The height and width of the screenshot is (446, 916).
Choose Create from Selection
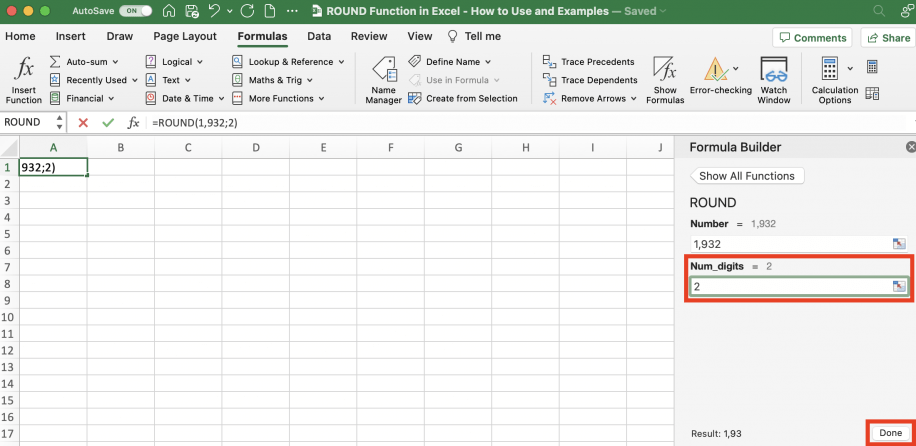pyautogui.click(x=463, y=98)
